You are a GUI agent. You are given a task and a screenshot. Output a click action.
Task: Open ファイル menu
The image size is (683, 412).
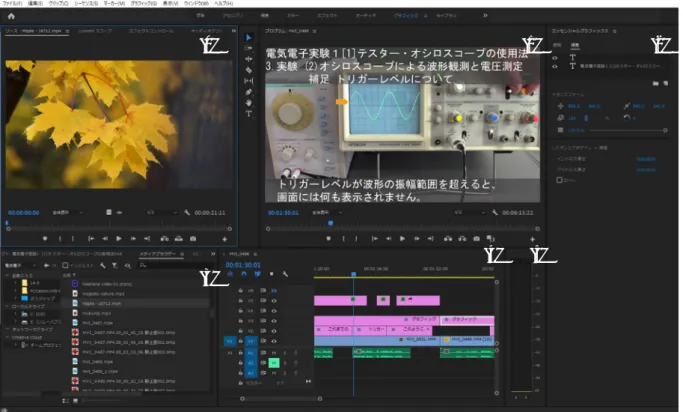[x=12, y=3]
